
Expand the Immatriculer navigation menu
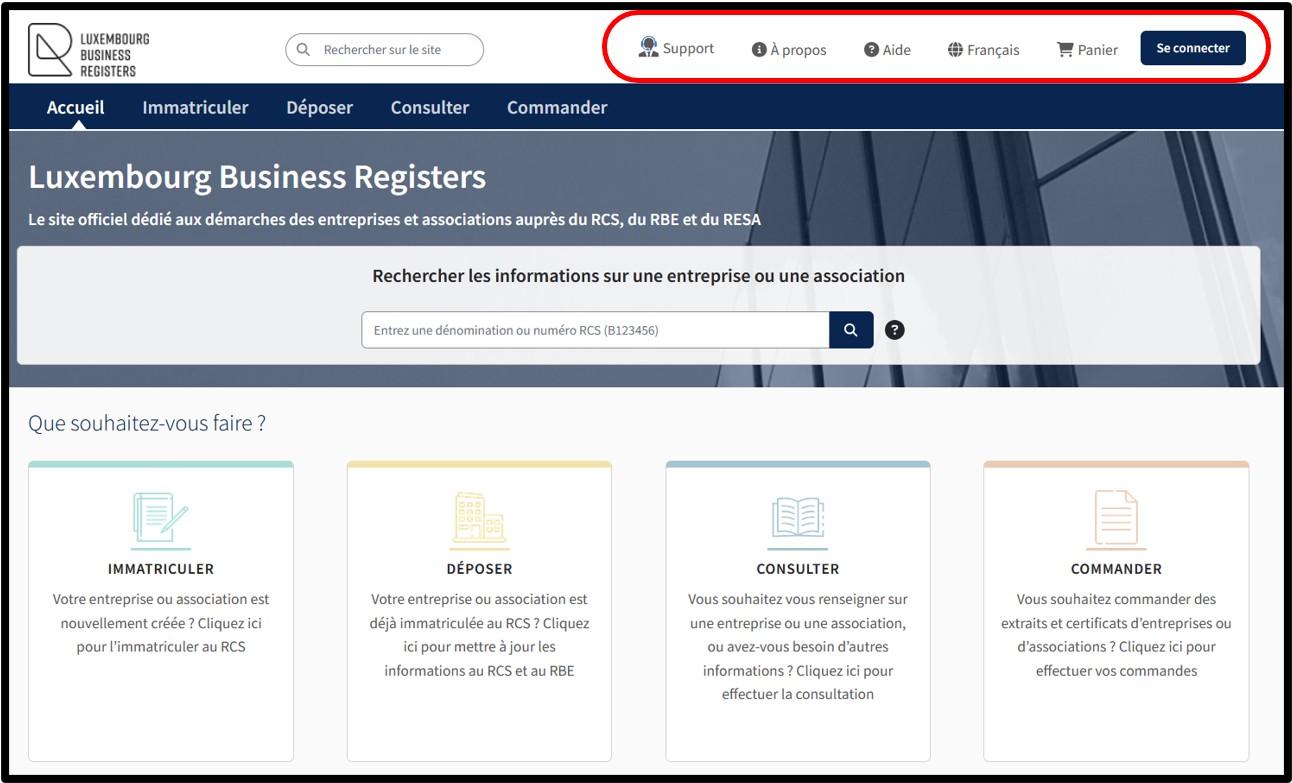point(195,107)
